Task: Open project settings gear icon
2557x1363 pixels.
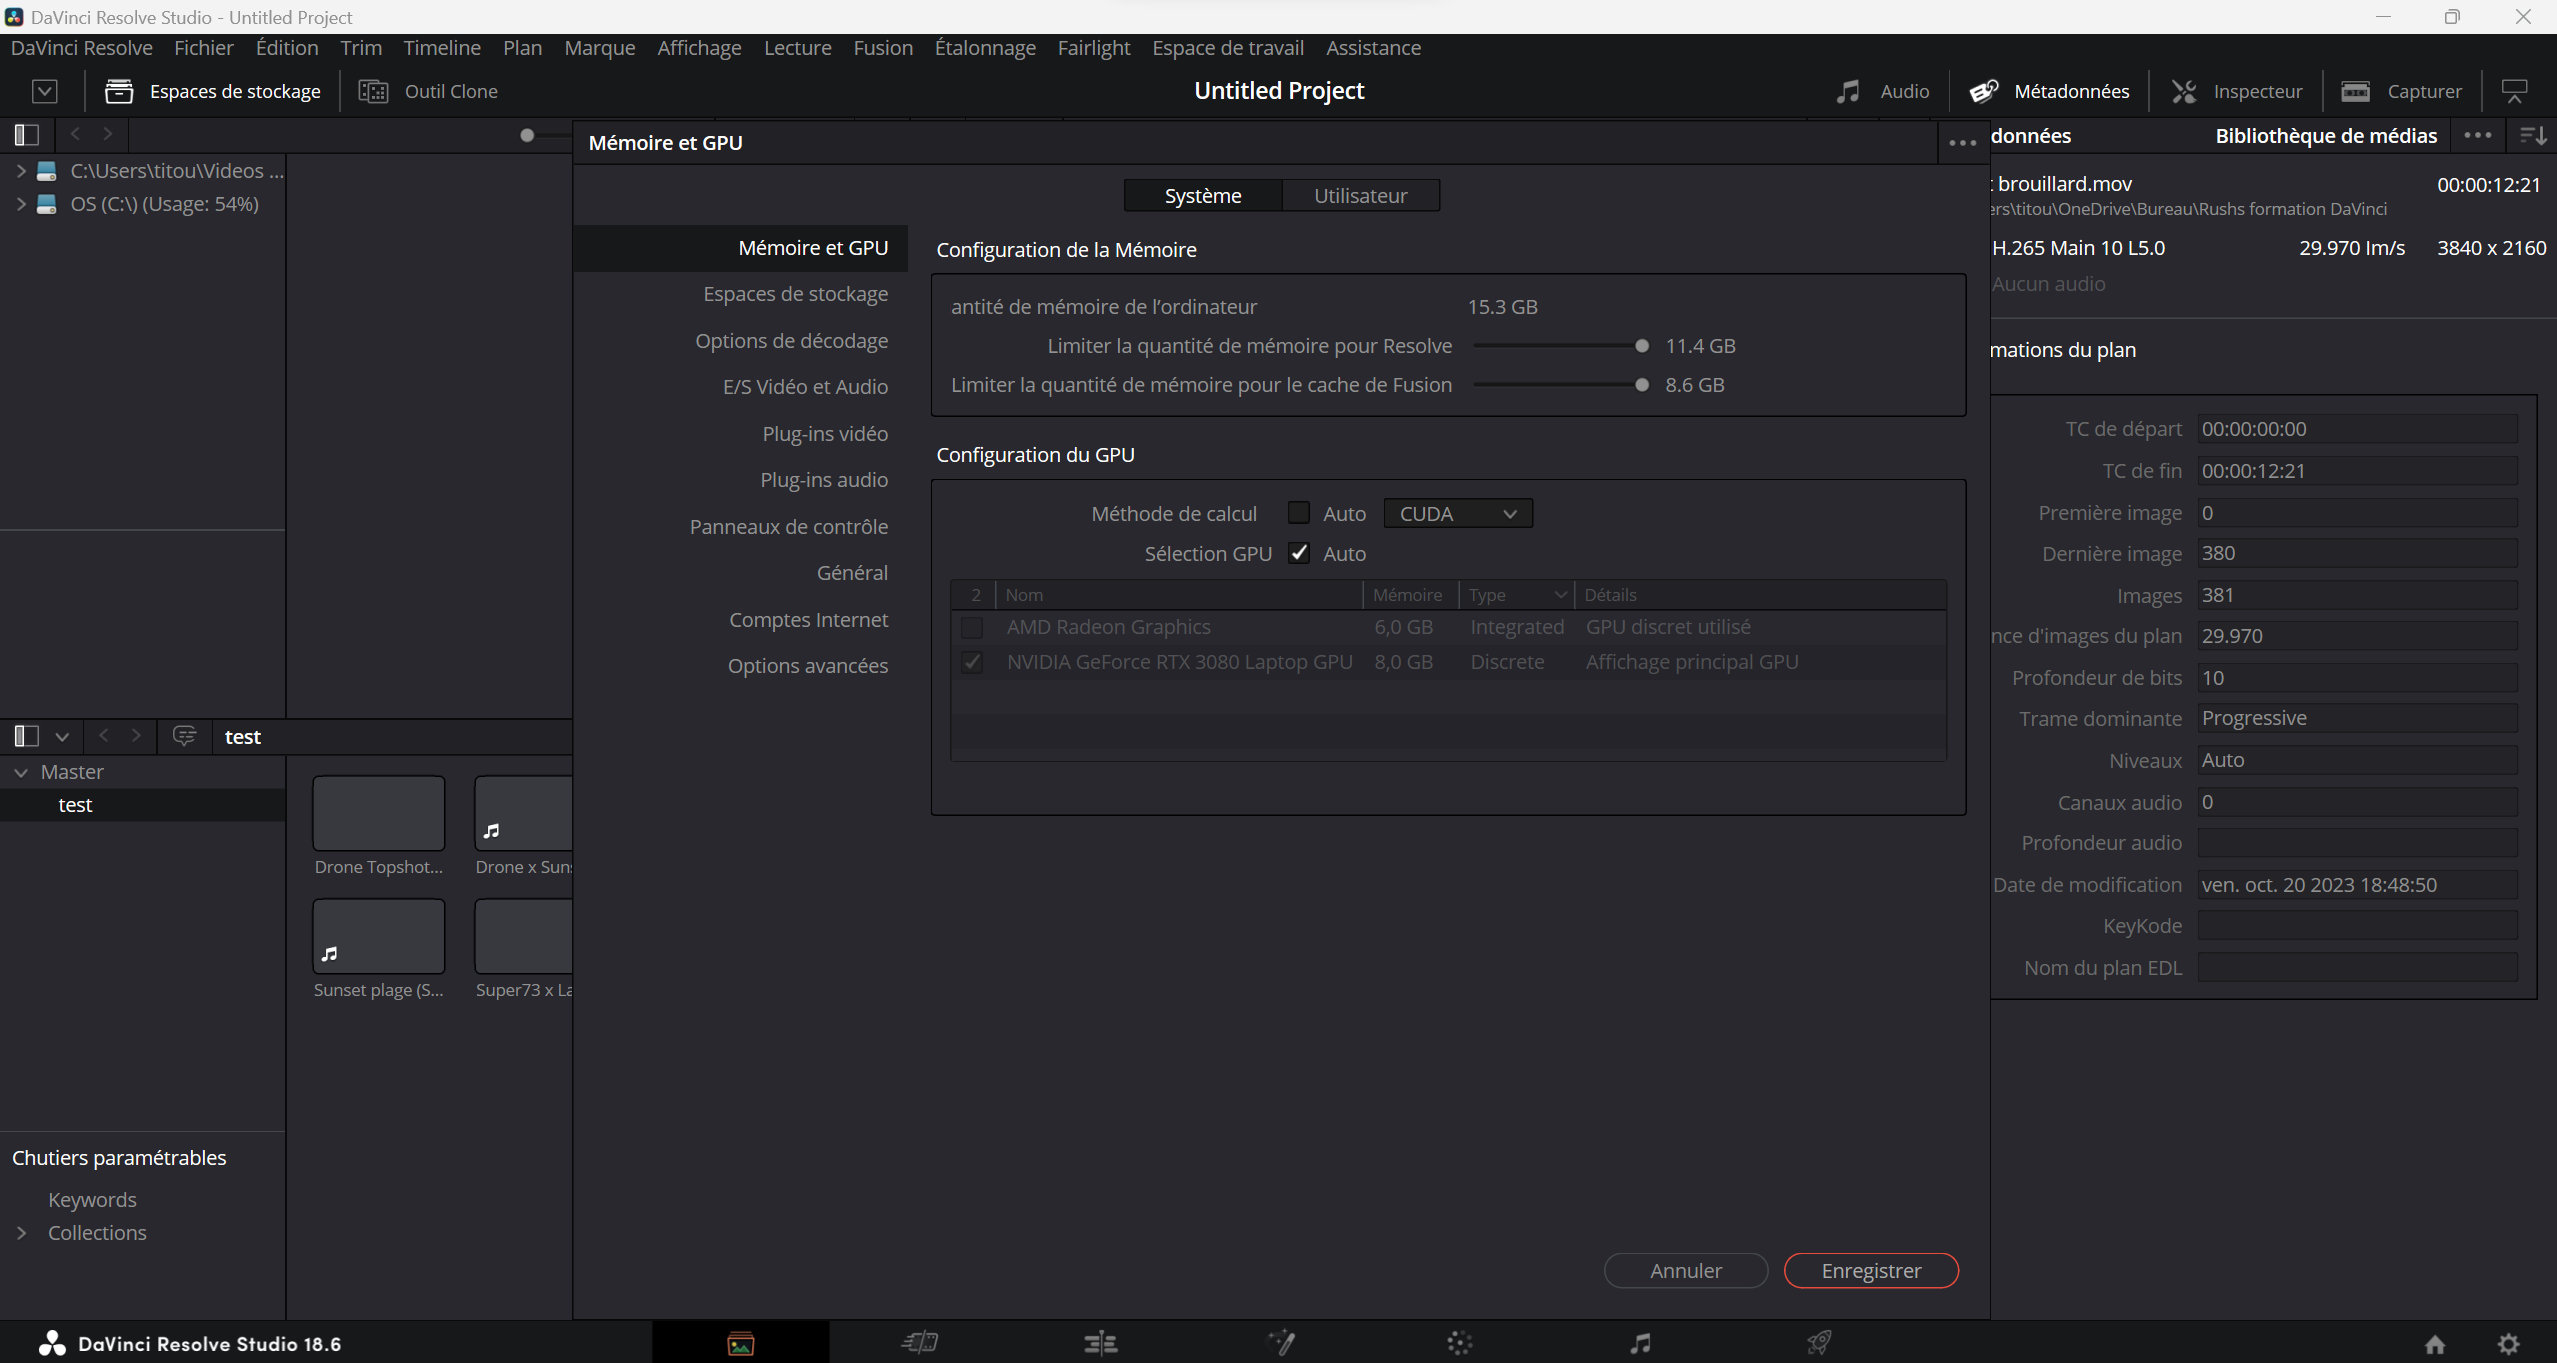Action: pyautogui.click(x=2508, y=1344)
